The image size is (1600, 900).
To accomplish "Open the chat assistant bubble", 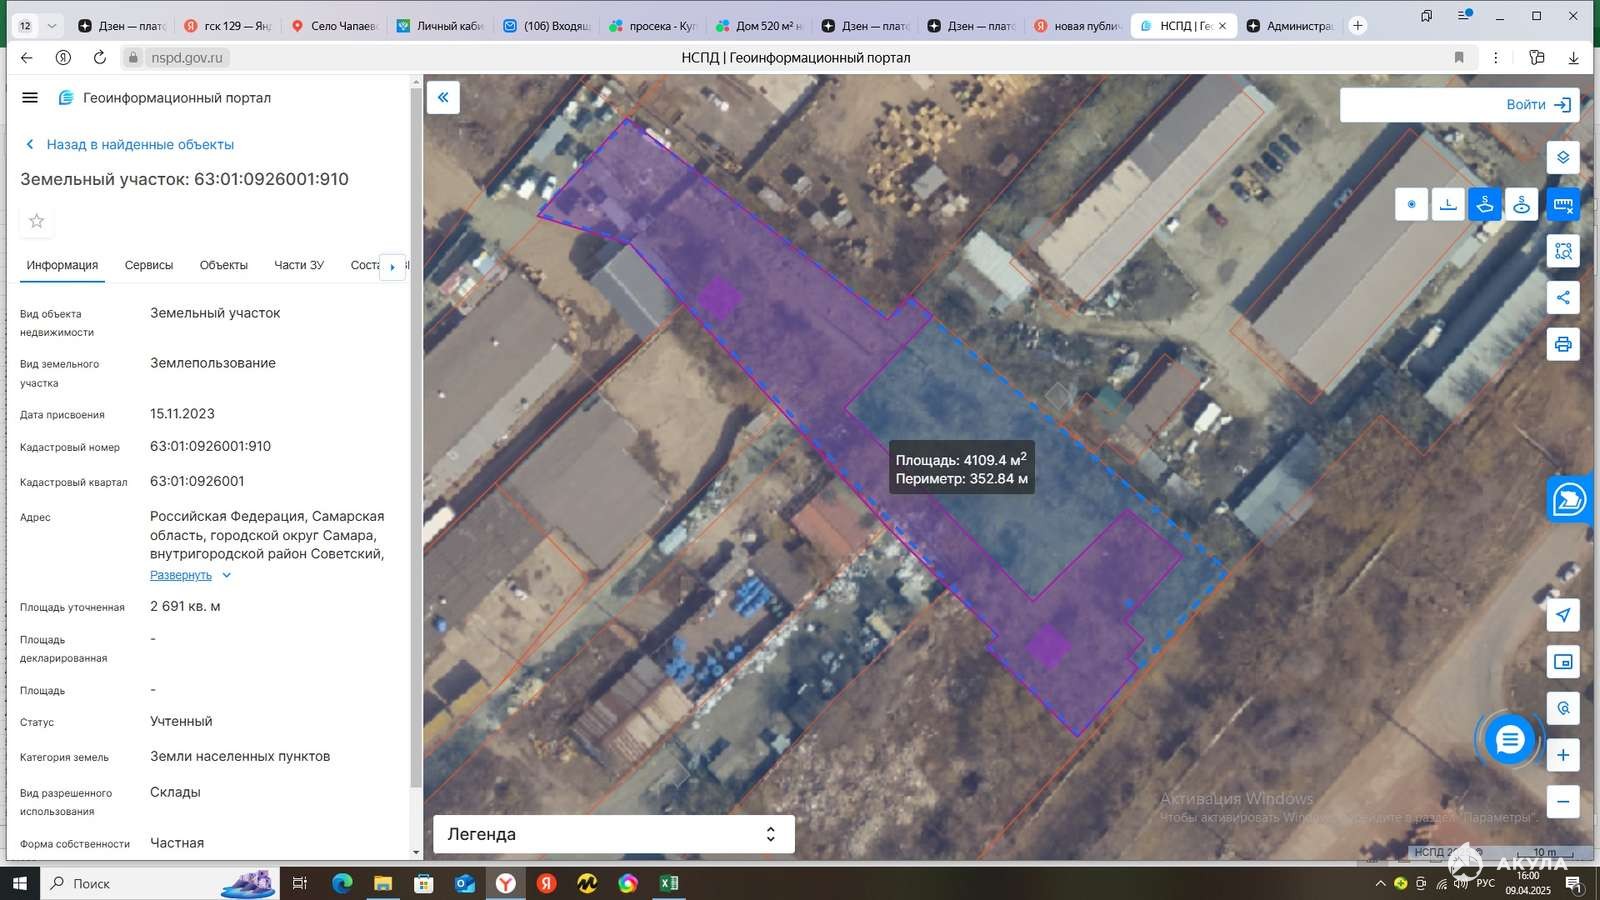I will click(x=1509, y=740).
